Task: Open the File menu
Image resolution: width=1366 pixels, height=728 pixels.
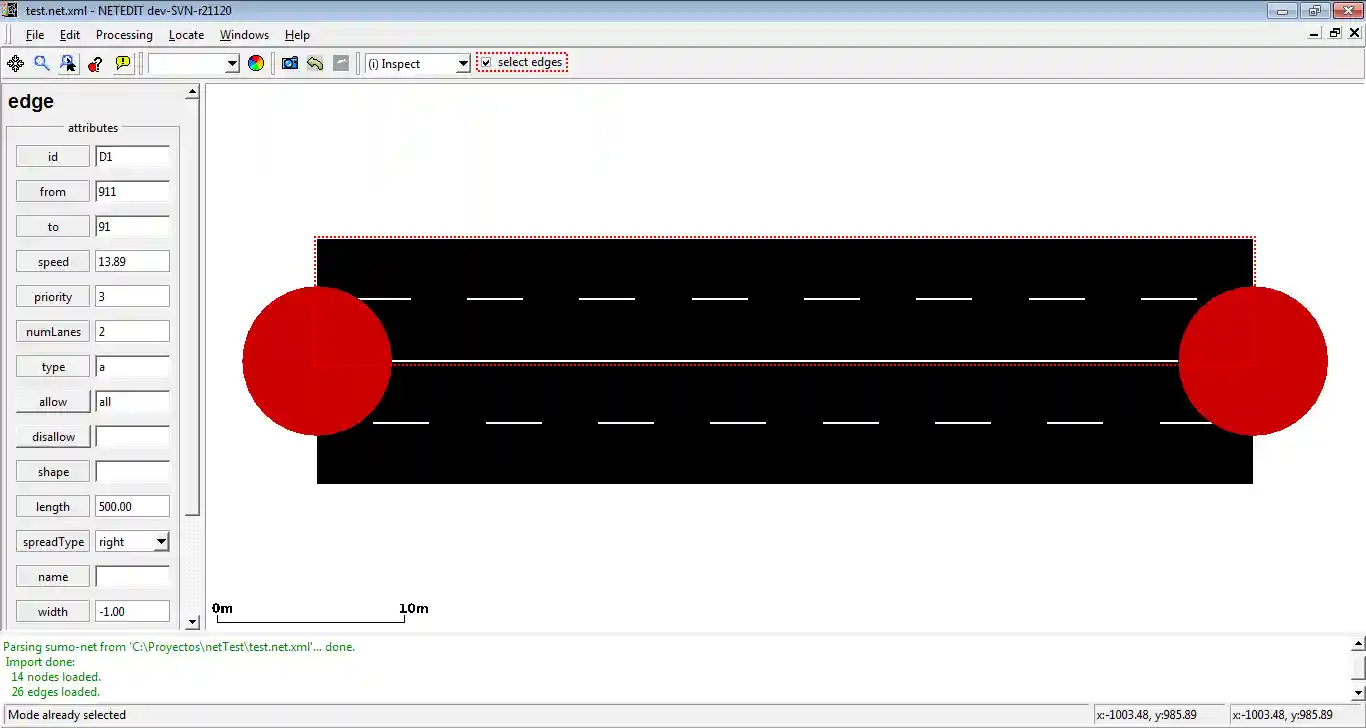Action: [35, 35]
